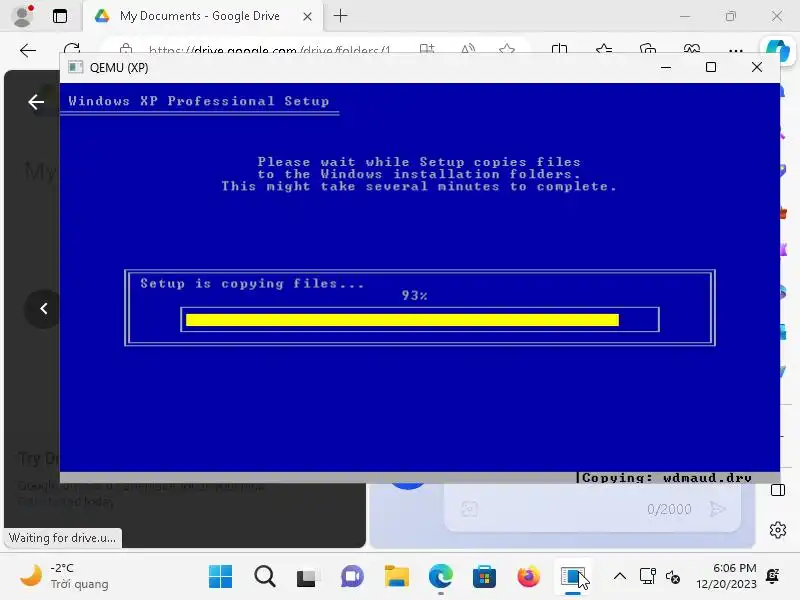Switch to Microsoft Edge on taskbar
800x600 pixels.
tap(440, 577)
